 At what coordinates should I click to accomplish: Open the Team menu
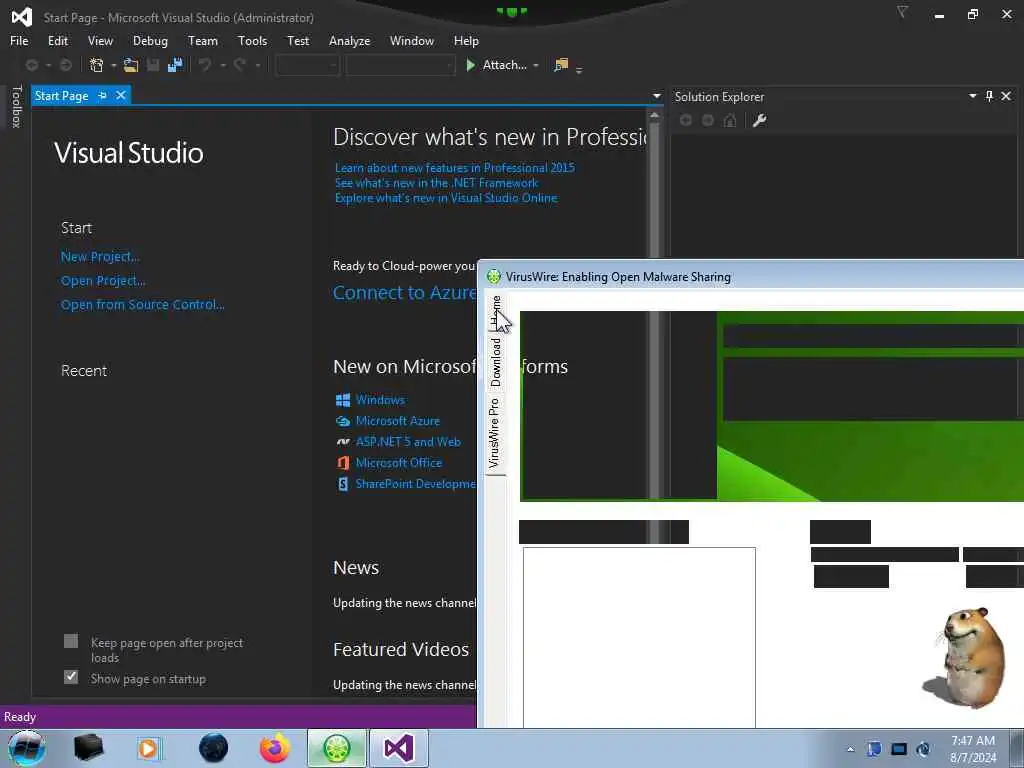pyautogui.click(x=202, y=40)
